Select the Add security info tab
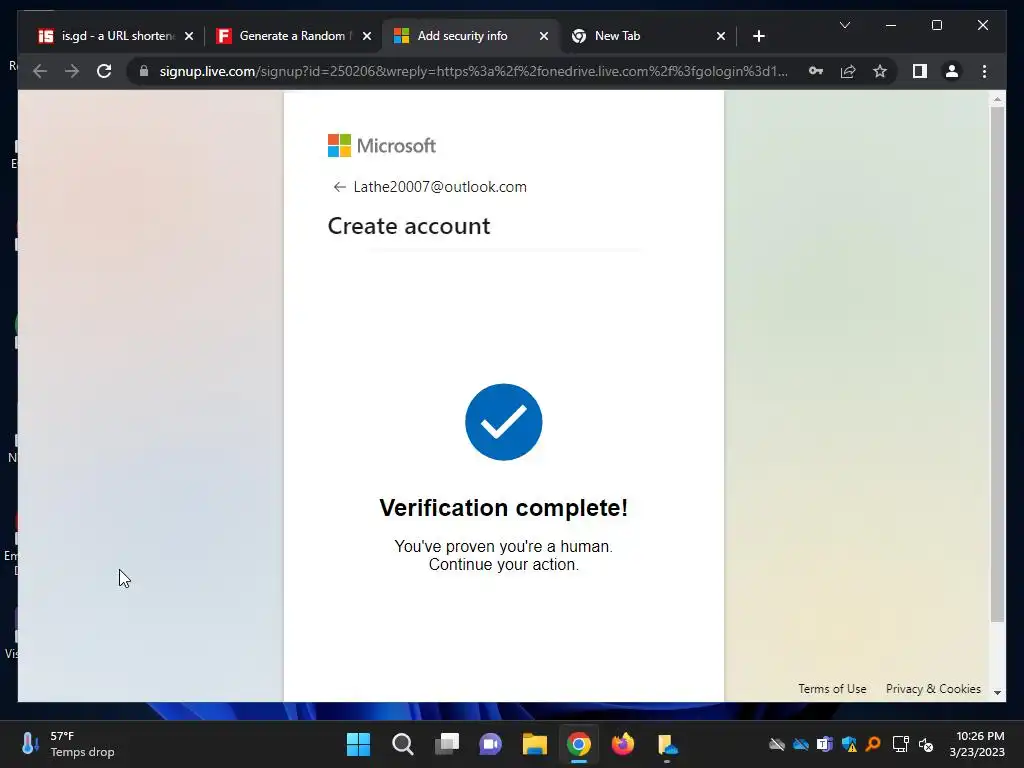1024x768 pixels. pos(470,36)
